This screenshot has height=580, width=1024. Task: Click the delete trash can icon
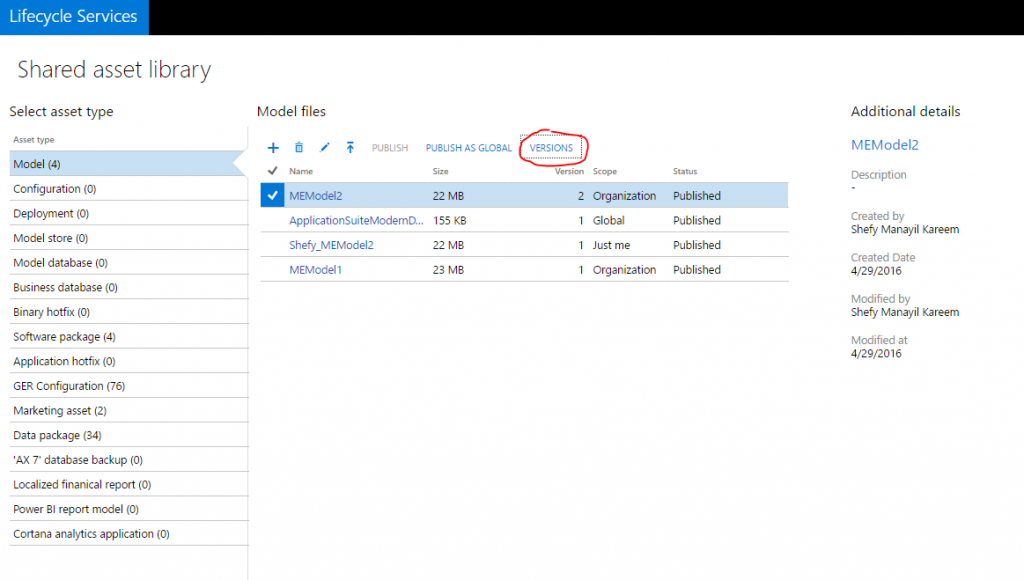click(299, 148)
